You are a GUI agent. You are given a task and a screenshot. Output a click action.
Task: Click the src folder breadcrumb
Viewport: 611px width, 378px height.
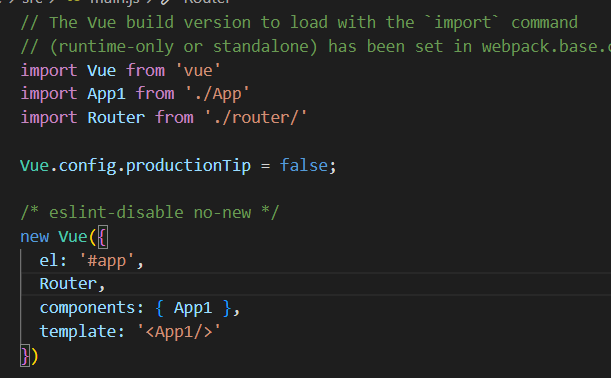pyautogui.click(x=32, y=2)
